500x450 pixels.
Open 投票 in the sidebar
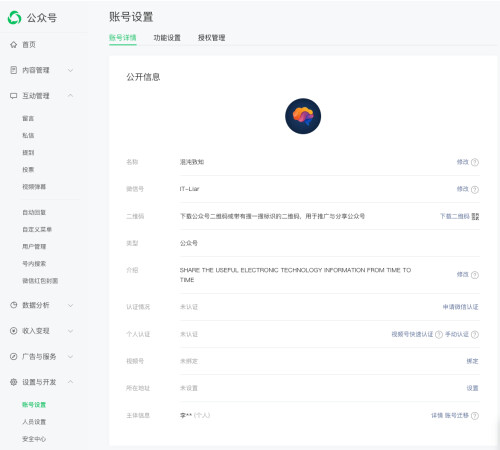click(x=28, y=170)
